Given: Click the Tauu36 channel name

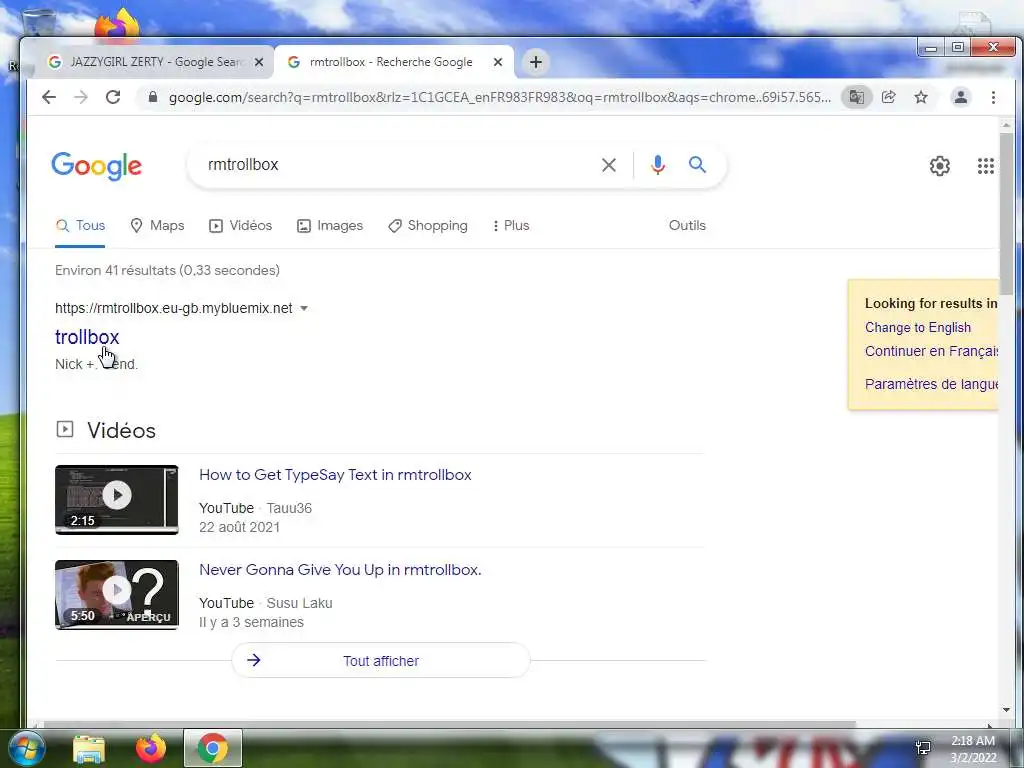Looking at the screenshot, I should point(289,508).
